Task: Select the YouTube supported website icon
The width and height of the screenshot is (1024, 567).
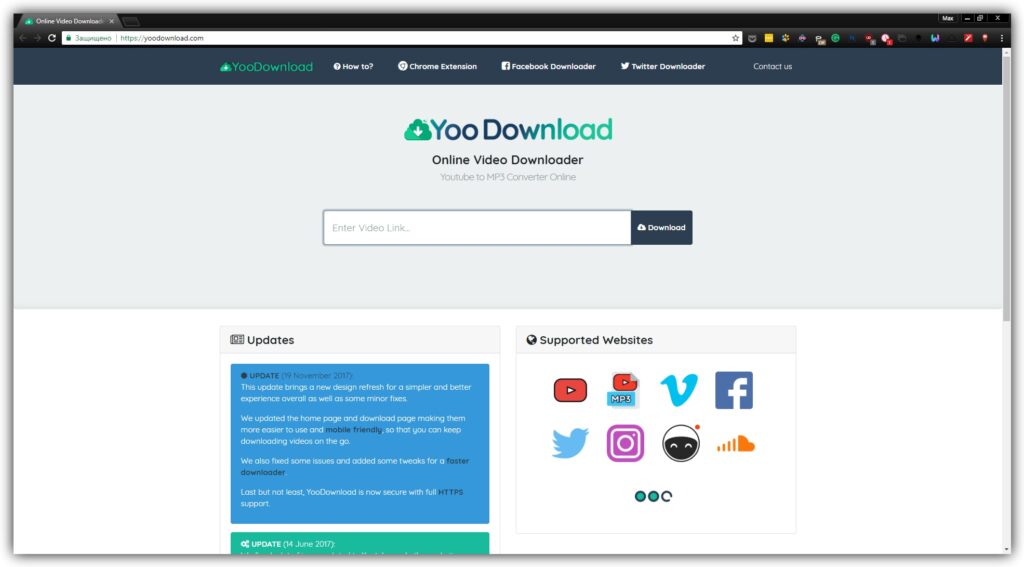Action: (x=570, y=391)
